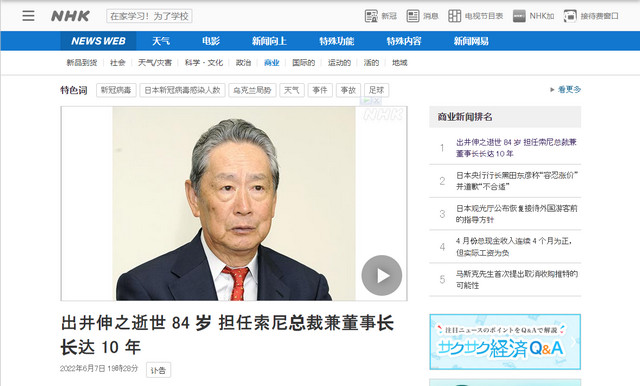Select the 新闻网易 navigation tab
This screenshot has width=640, height=386.
tap(471, 41)
